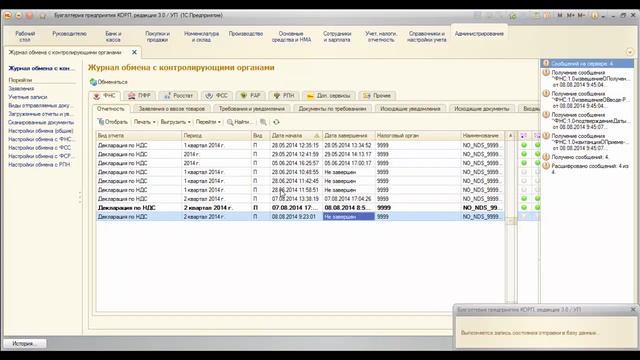
Task: Expand the section panel dropdown arrow at right
Action: [629, 52]
